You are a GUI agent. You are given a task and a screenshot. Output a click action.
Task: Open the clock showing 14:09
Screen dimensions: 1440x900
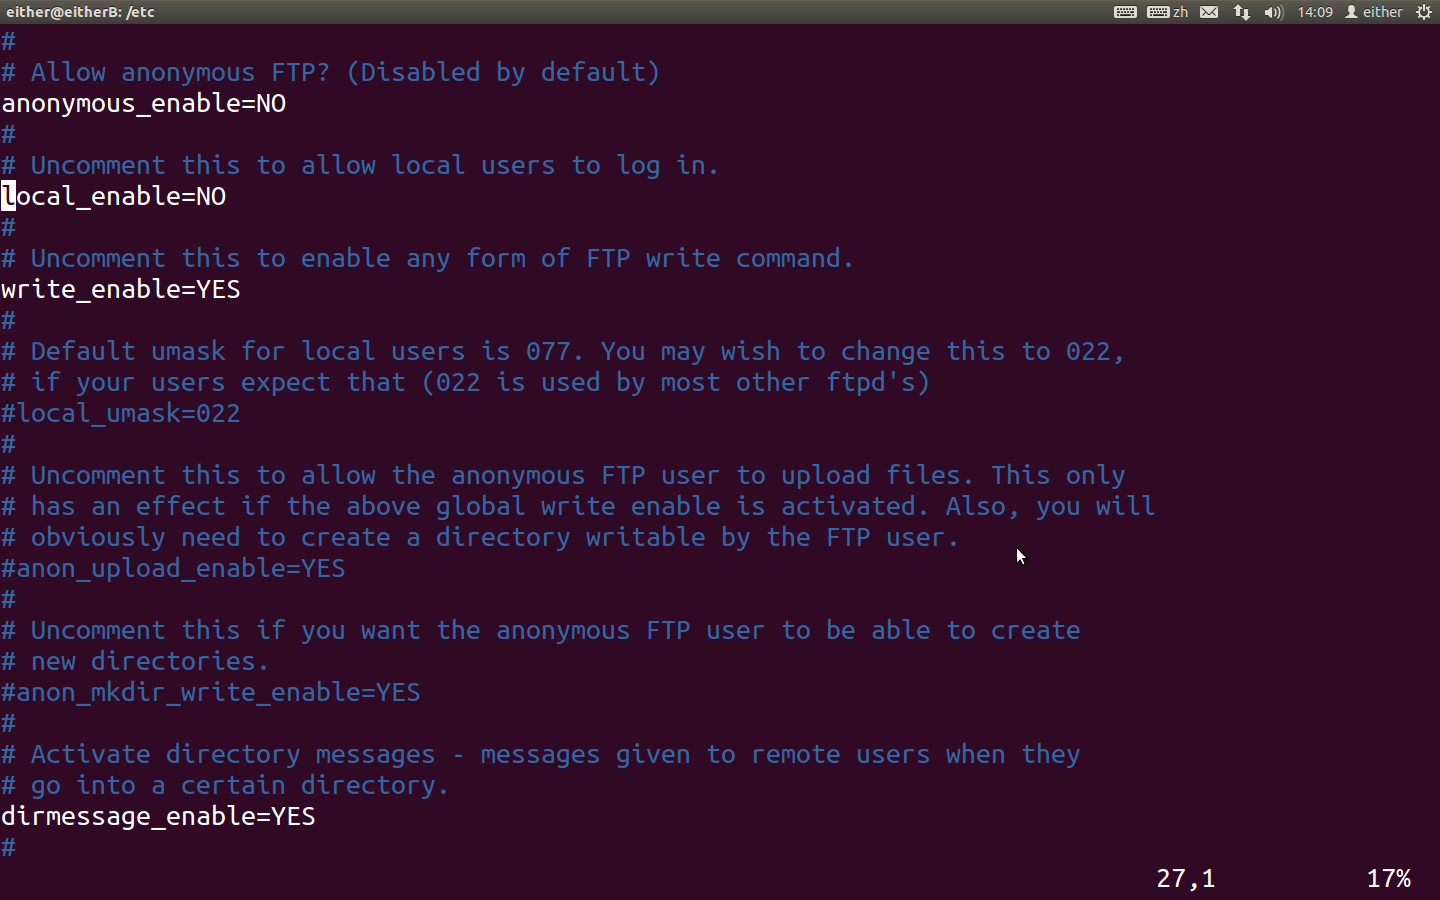(1315, 12)
